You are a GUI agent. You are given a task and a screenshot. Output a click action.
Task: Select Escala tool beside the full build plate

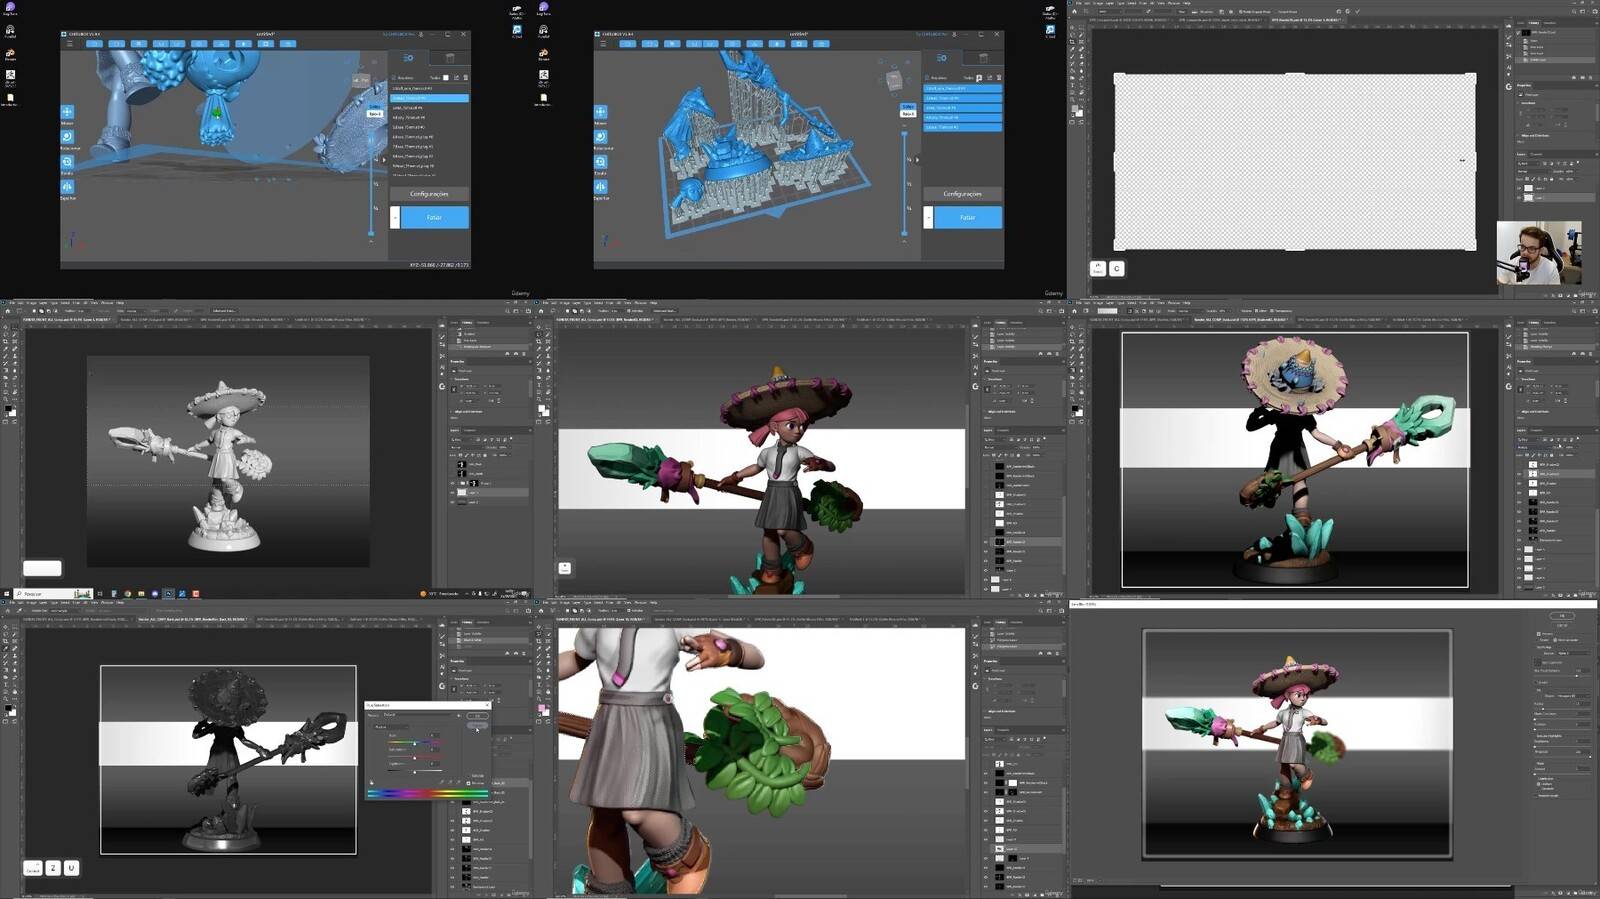[x=600, y=163]
